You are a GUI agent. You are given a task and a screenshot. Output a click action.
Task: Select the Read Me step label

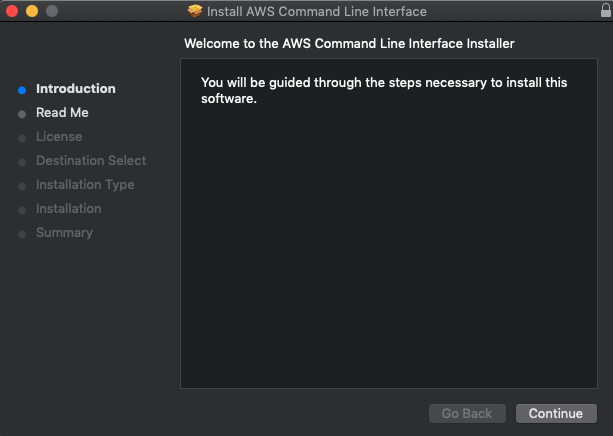[62, 113]
